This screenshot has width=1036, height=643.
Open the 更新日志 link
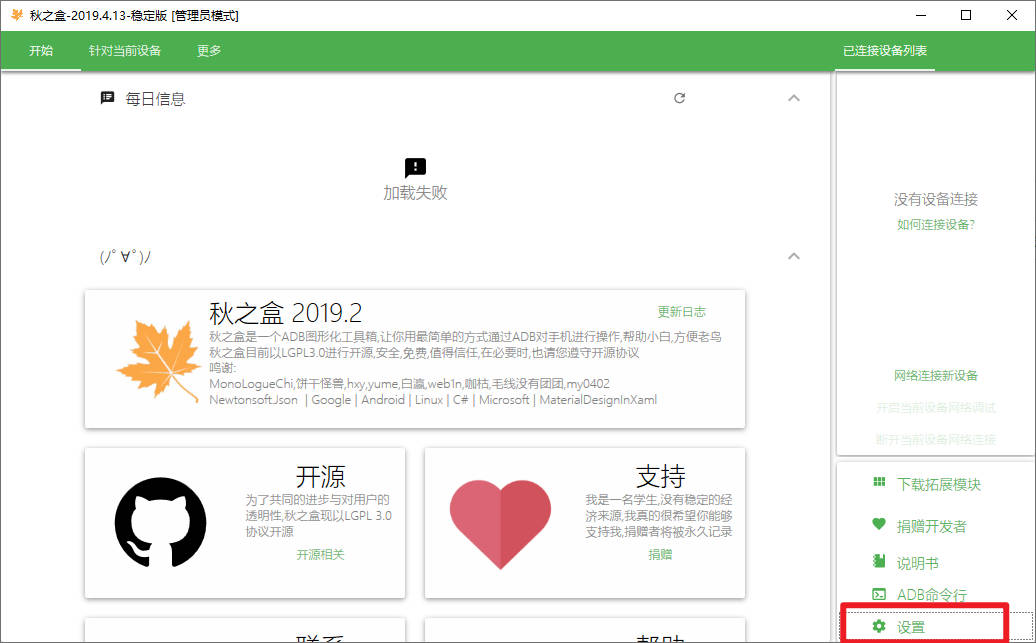[681, 312]
